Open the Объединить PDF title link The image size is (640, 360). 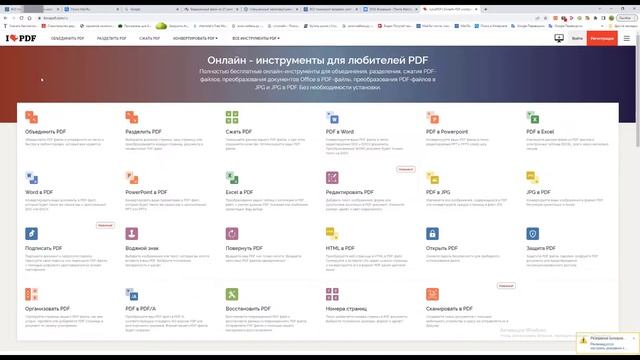45,132
